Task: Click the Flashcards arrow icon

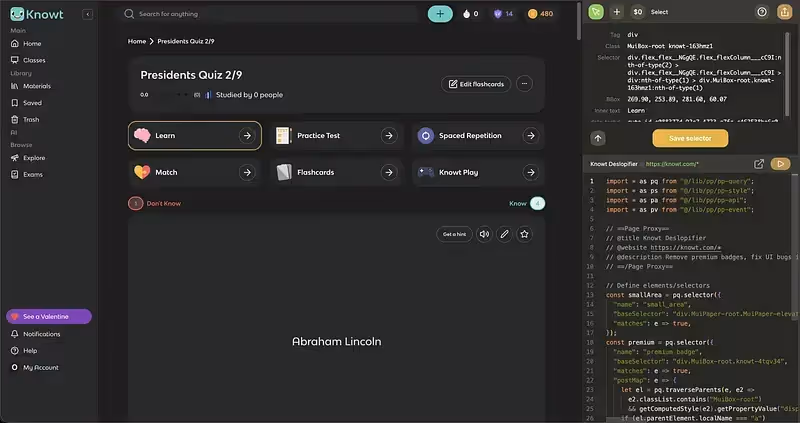Action: click(389, 172)
